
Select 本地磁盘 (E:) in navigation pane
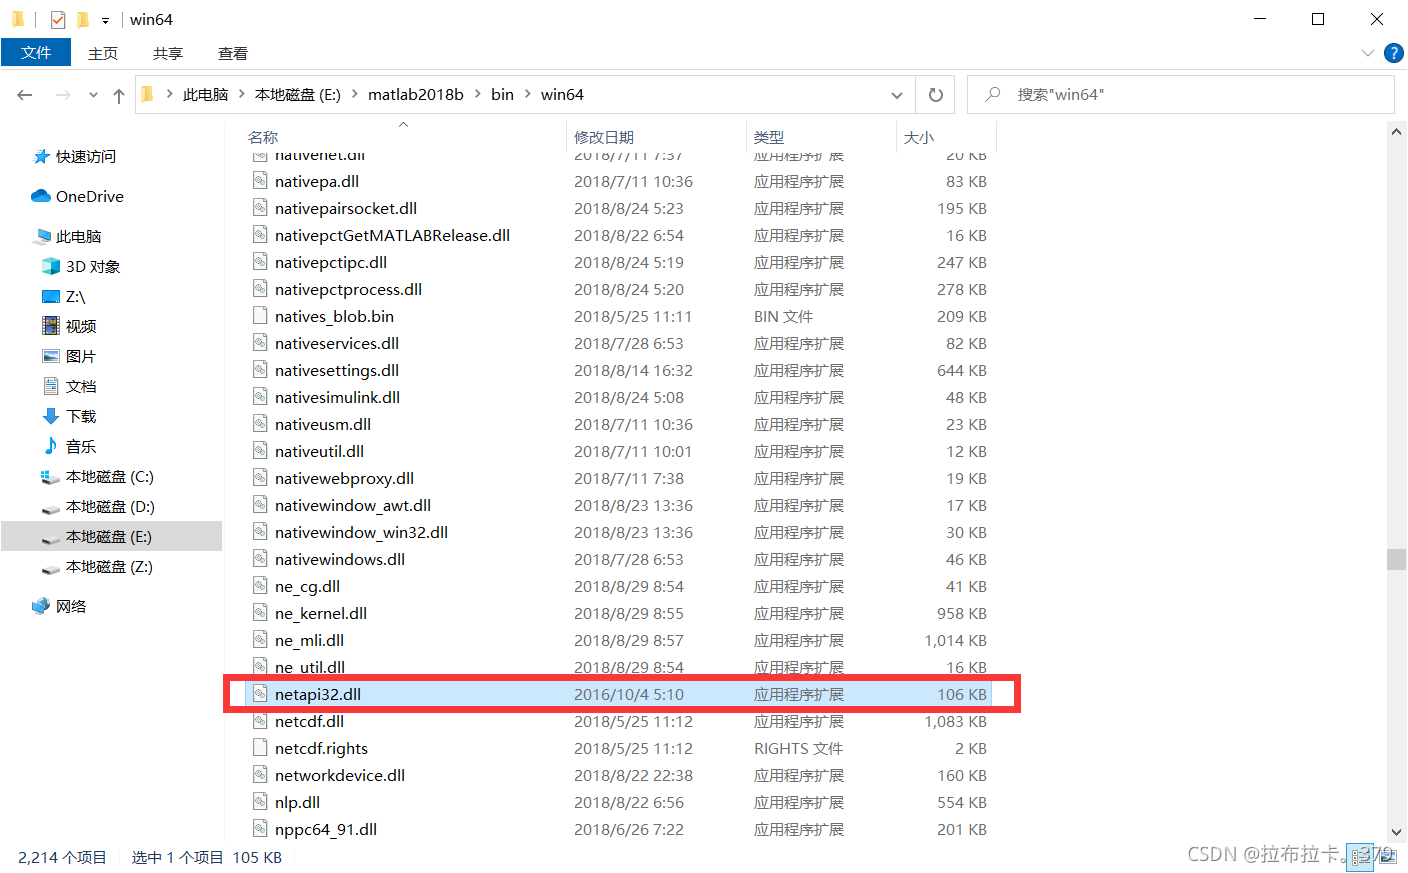tap(111, 536)
